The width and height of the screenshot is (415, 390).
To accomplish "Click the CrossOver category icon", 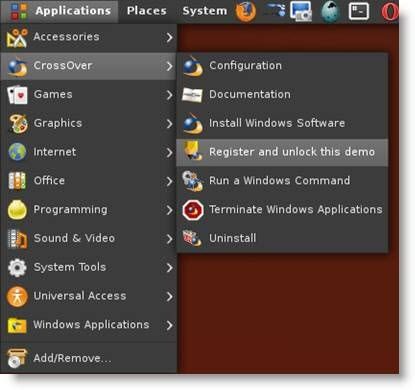I will (x=17, y=66).
